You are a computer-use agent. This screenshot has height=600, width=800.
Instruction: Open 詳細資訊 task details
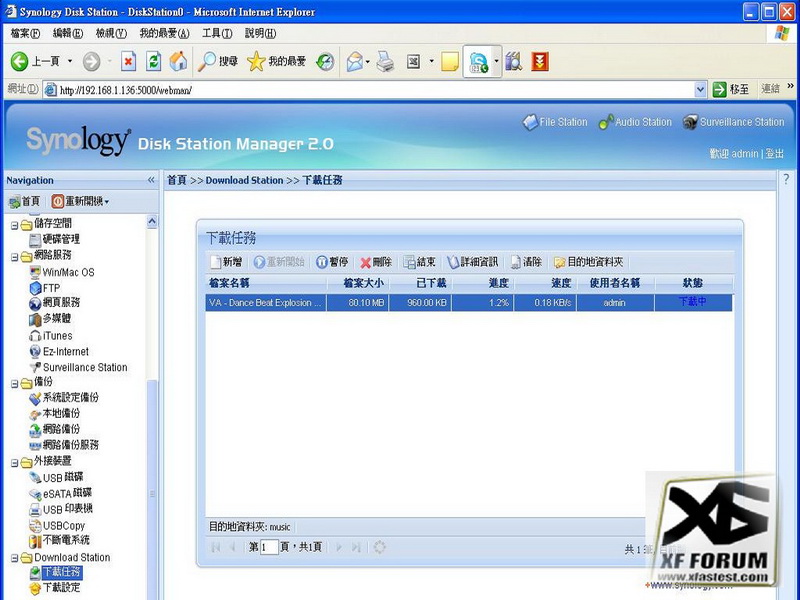coord(472,262)
